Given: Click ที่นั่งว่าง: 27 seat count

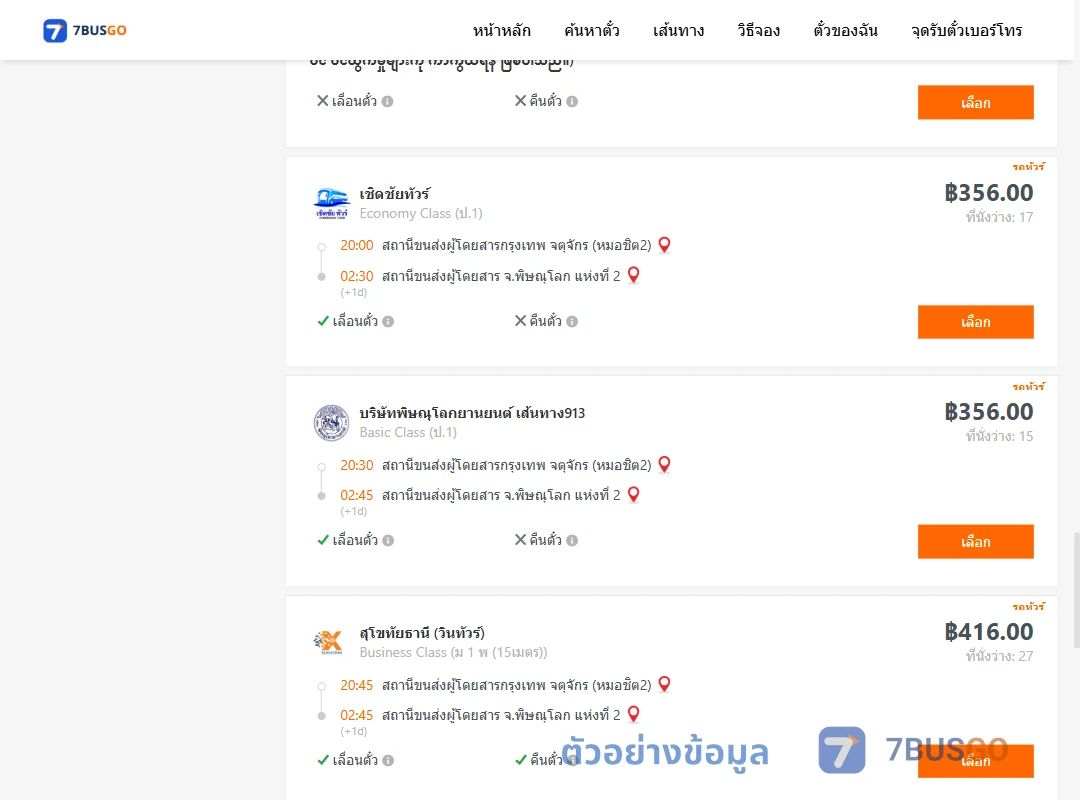Looking at the screenshot, I should 999,656.
